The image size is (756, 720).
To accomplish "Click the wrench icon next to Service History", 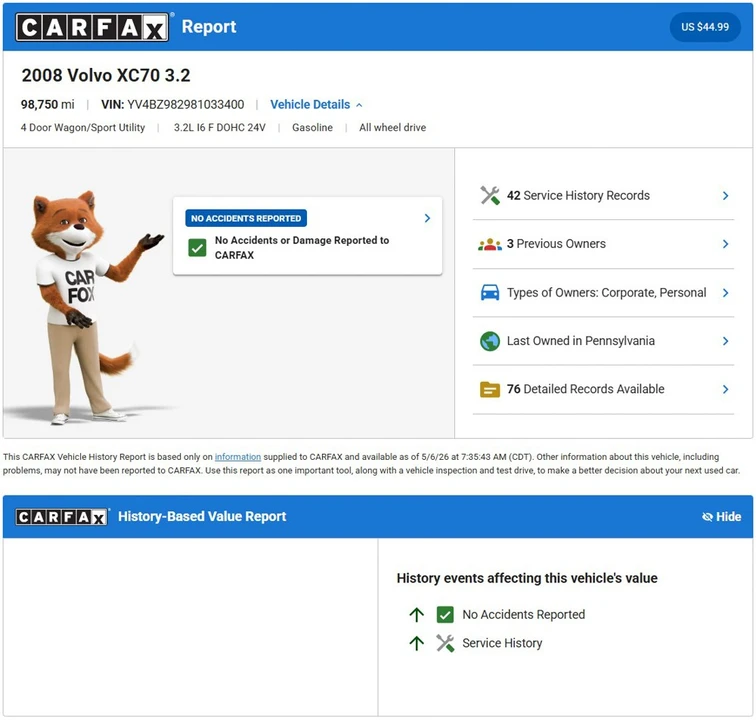I will [445, 643].
